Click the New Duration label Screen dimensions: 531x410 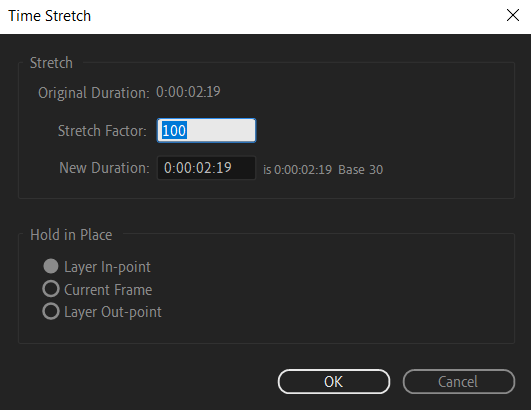[x=104, y=168]
